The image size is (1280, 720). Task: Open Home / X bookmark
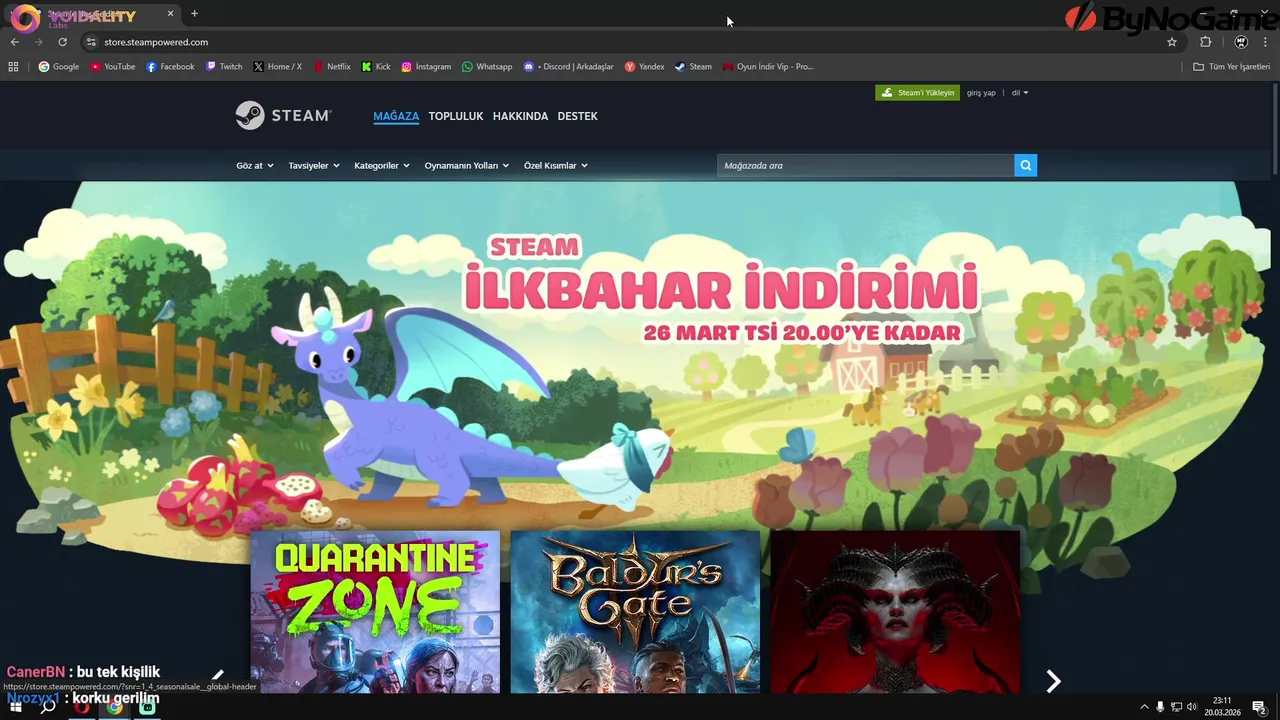pos(278,67)
